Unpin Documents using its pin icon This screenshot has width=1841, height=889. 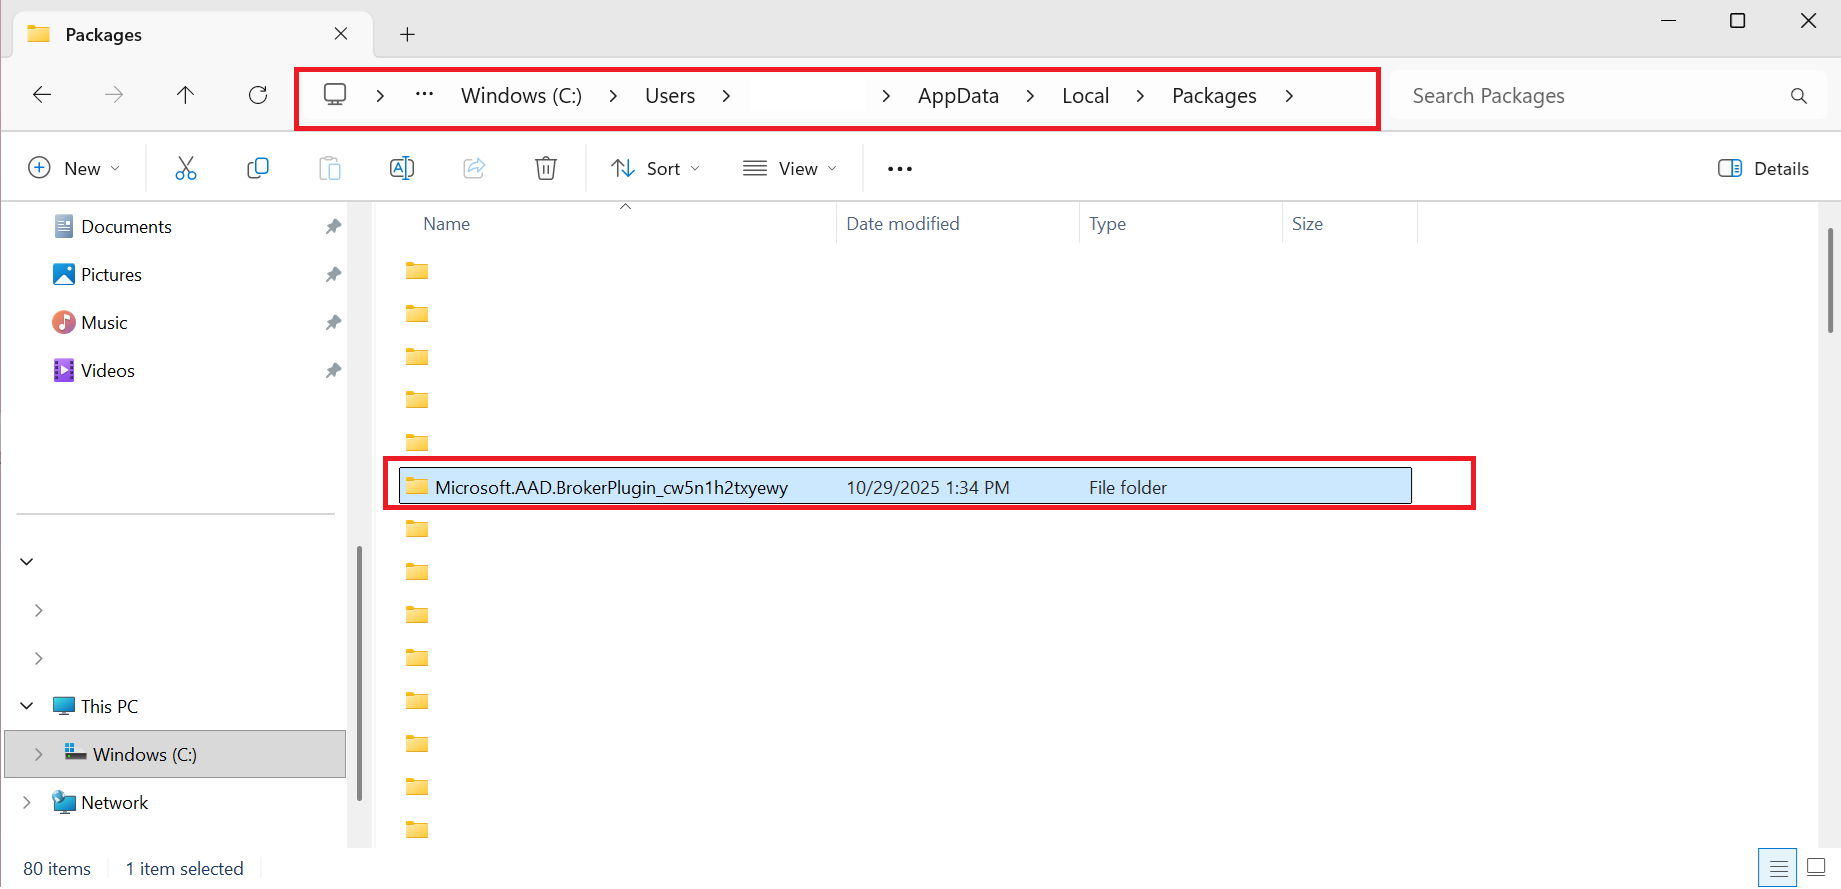[x=333, y=227]
